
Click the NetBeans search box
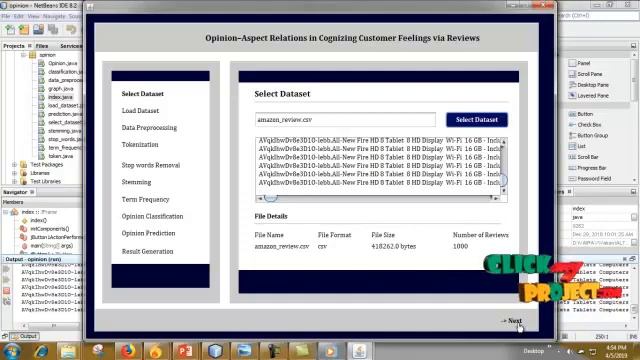[598, 16]
